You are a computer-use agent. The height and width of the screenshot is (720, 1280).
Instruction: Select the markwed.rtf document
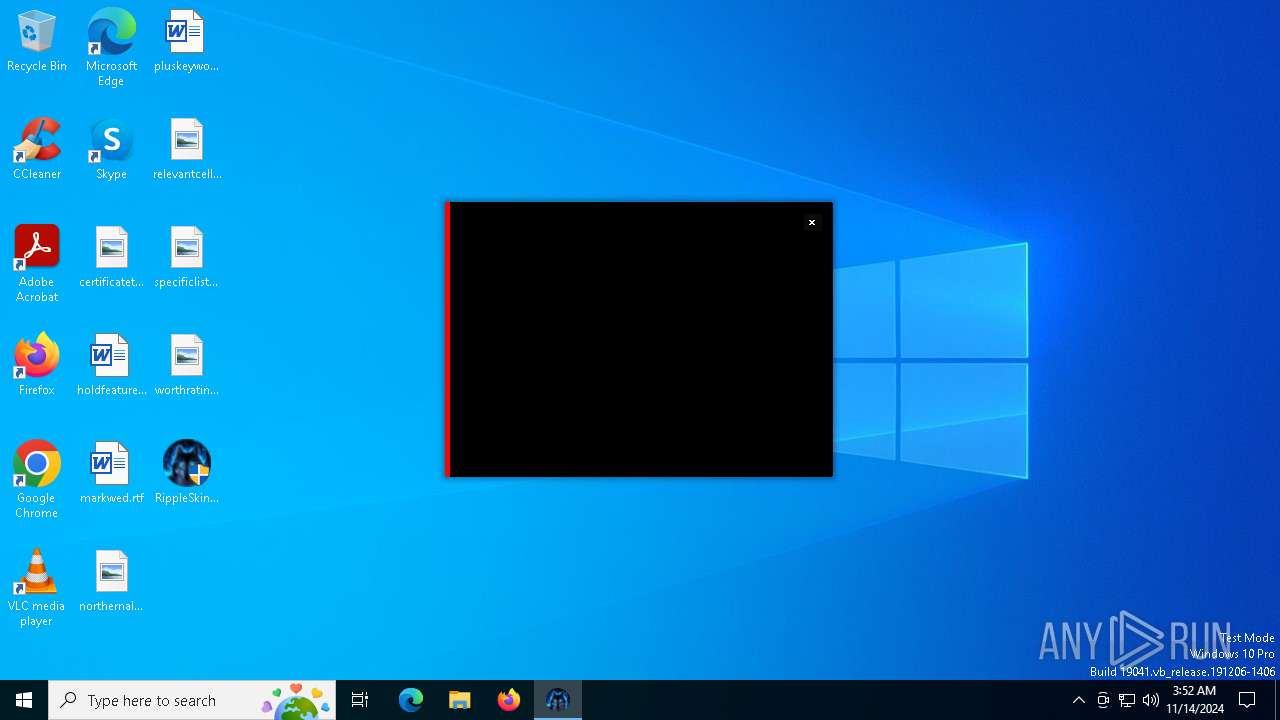pyautogui.click(x=111, y=474)
